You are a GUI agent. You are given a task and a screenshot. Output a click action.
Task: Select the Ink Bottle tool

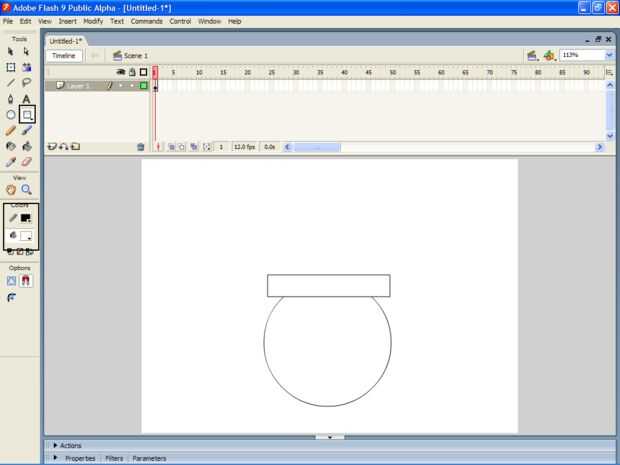pos(11,146)
